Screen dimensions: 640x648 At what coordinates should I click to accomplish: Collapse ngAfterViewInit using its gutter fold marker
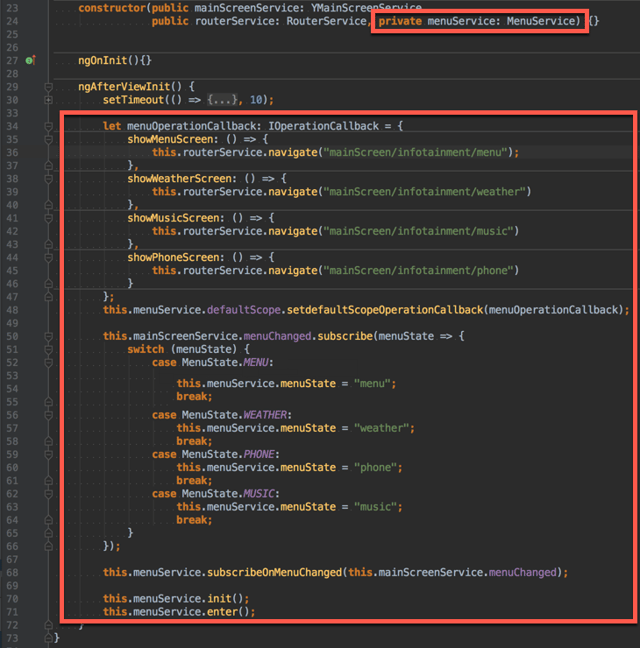48,87
